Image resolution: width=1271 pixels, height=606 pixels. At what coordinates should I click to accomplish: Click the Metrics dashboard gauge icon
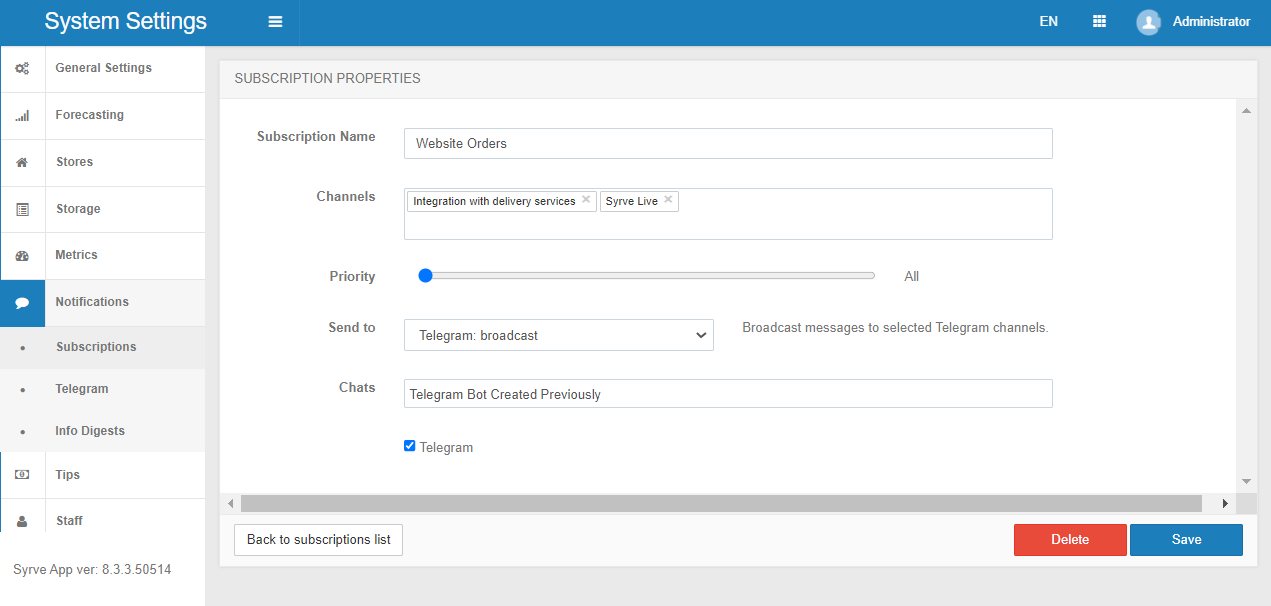pos(22,256)
